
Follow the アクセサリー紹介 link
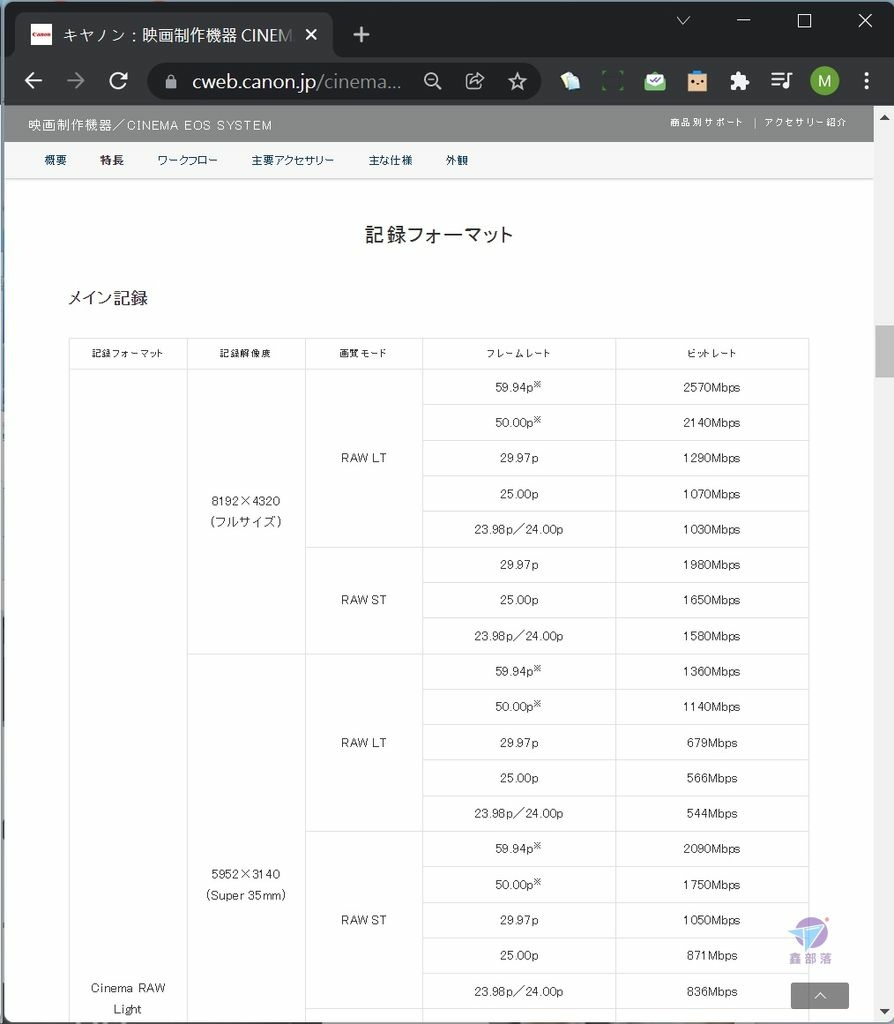coord(805,122)
